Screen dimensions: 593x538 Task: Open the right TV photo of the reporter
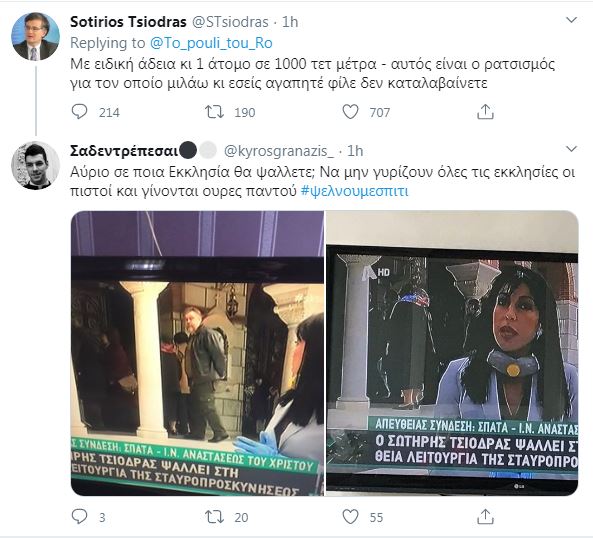tap(452, 353)
